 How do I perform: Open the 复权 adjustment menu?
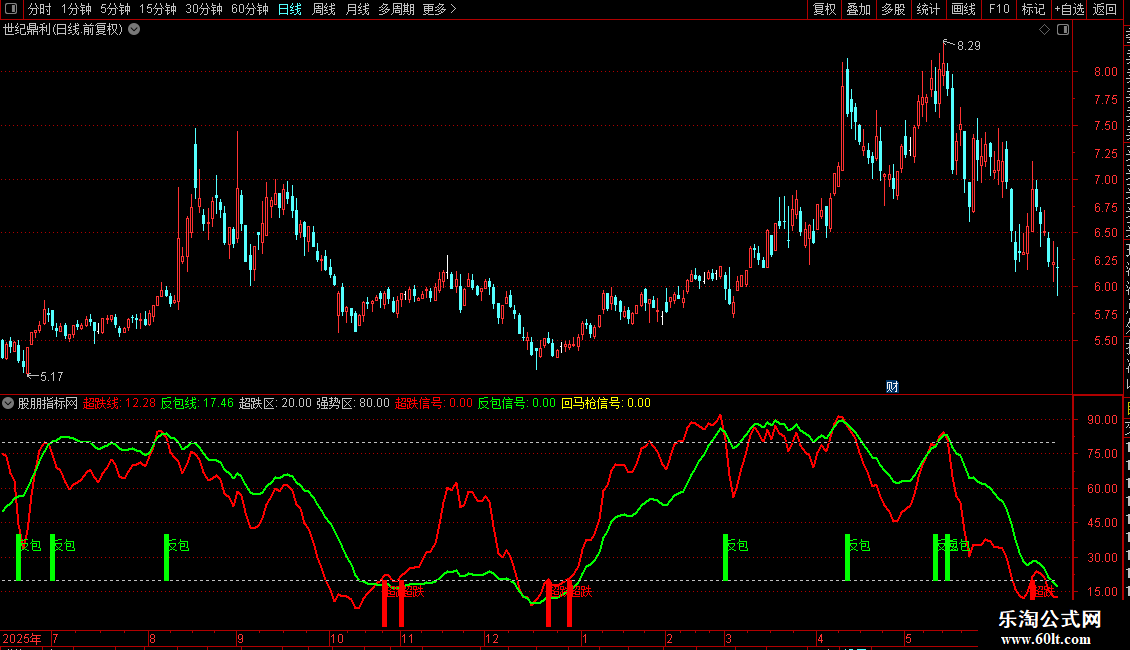tap(824, 9)
